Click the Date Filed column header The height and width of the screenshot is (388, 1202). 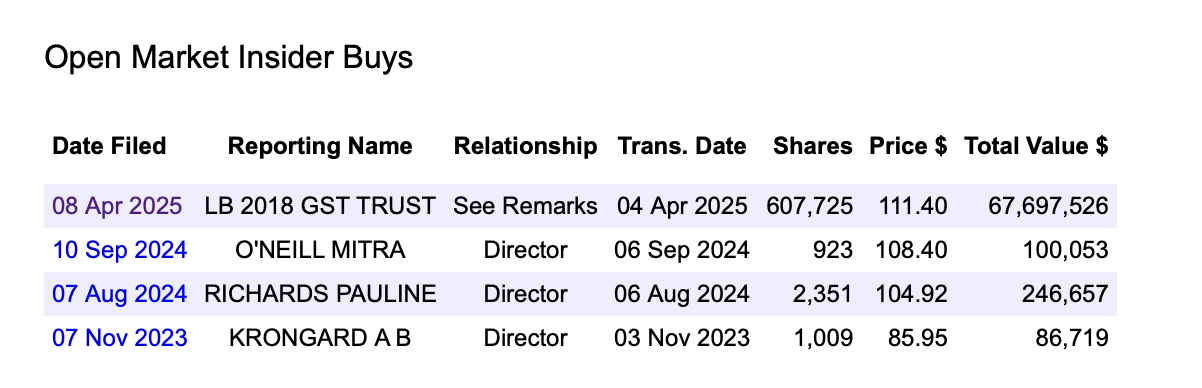[109, 146]
